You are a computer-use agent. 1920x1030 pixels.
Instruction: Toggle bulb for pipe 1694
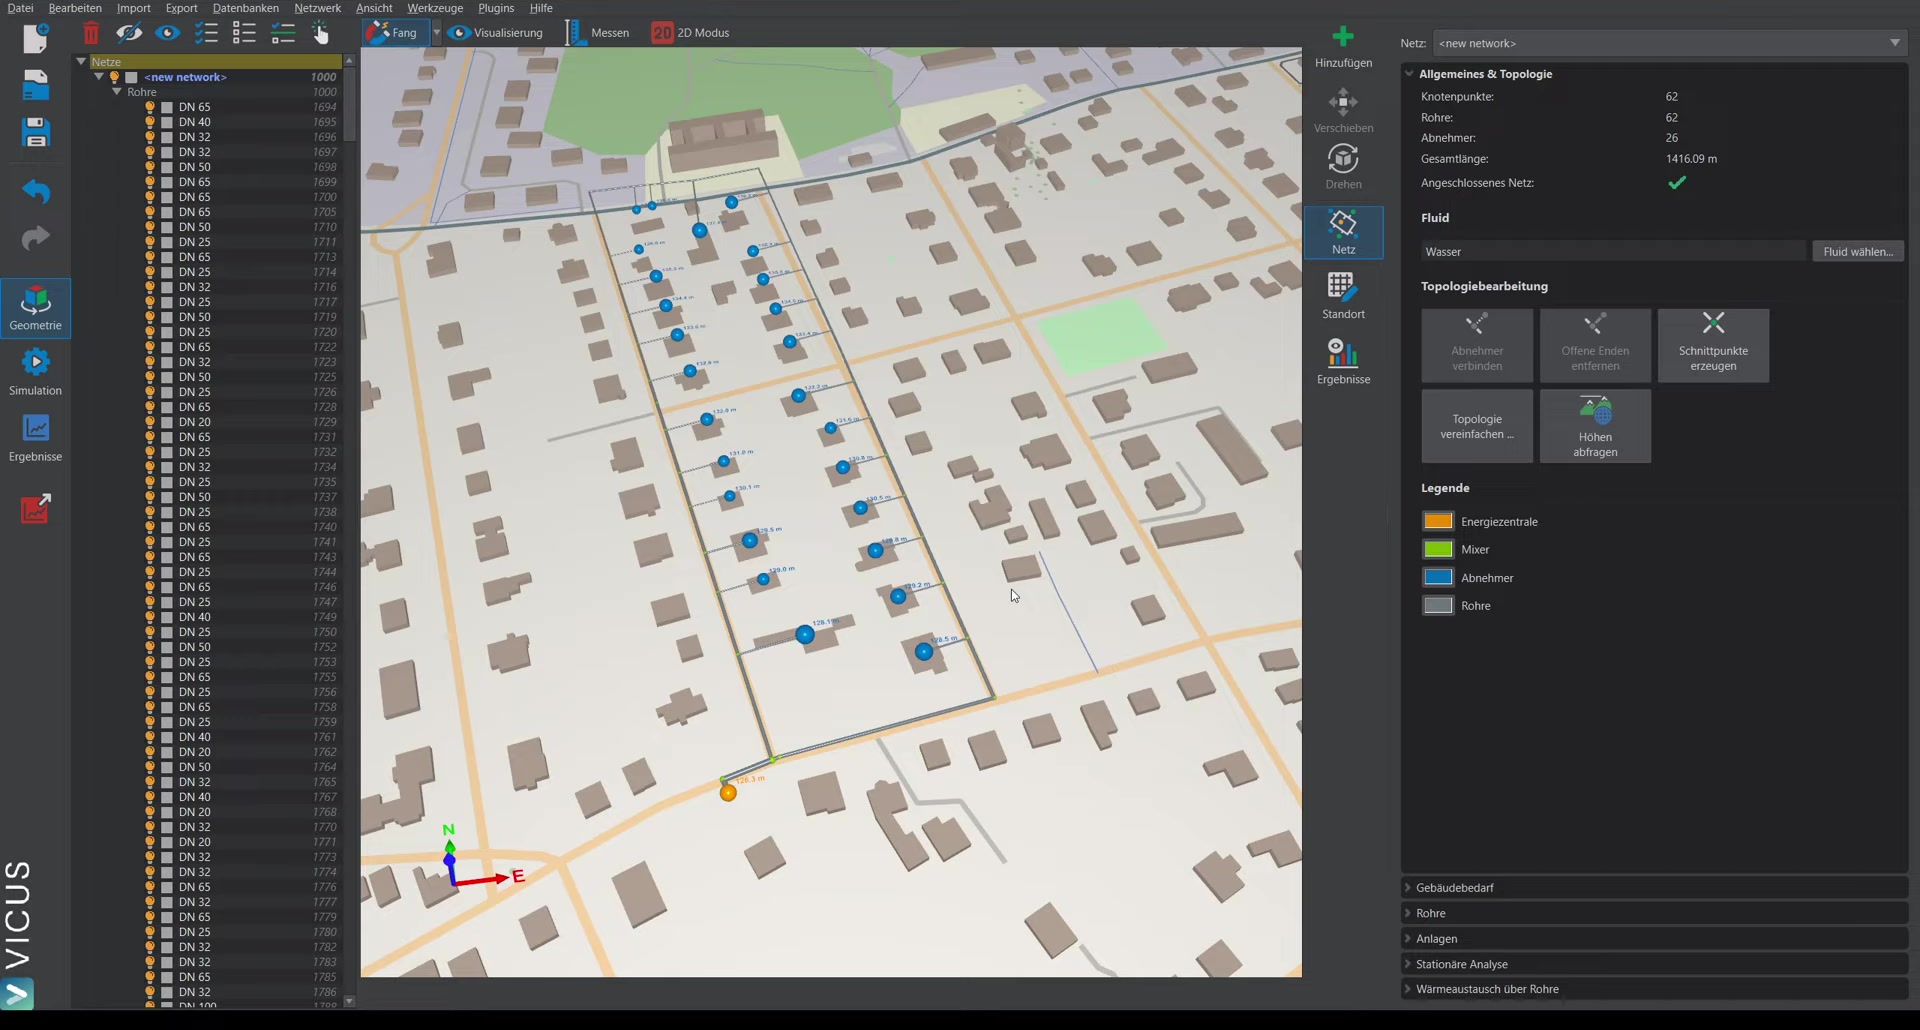pyautogui.click(x=150, y=107)
